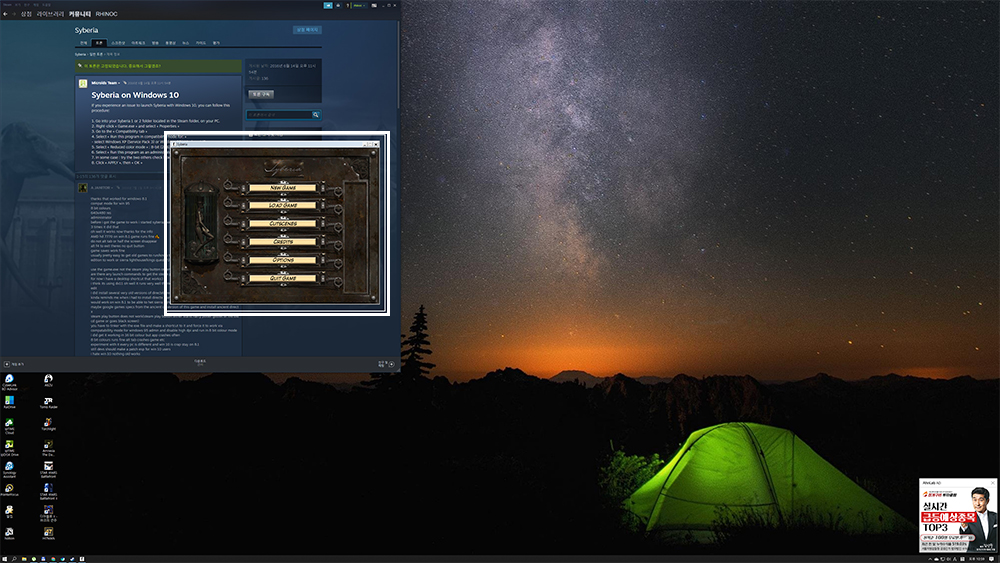This screenshot has width=1000, height=563.
Task: Open the Notion desktop shortcut
Action: [x=9, y=534]
